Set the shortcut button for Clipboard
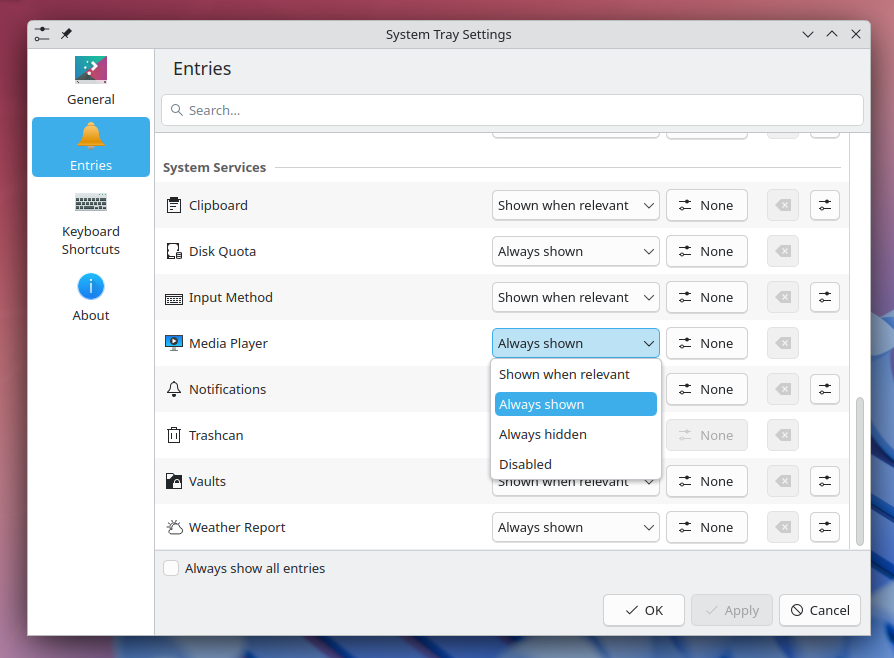The height and width of the screenshot is (658, 894). (707, 205)
